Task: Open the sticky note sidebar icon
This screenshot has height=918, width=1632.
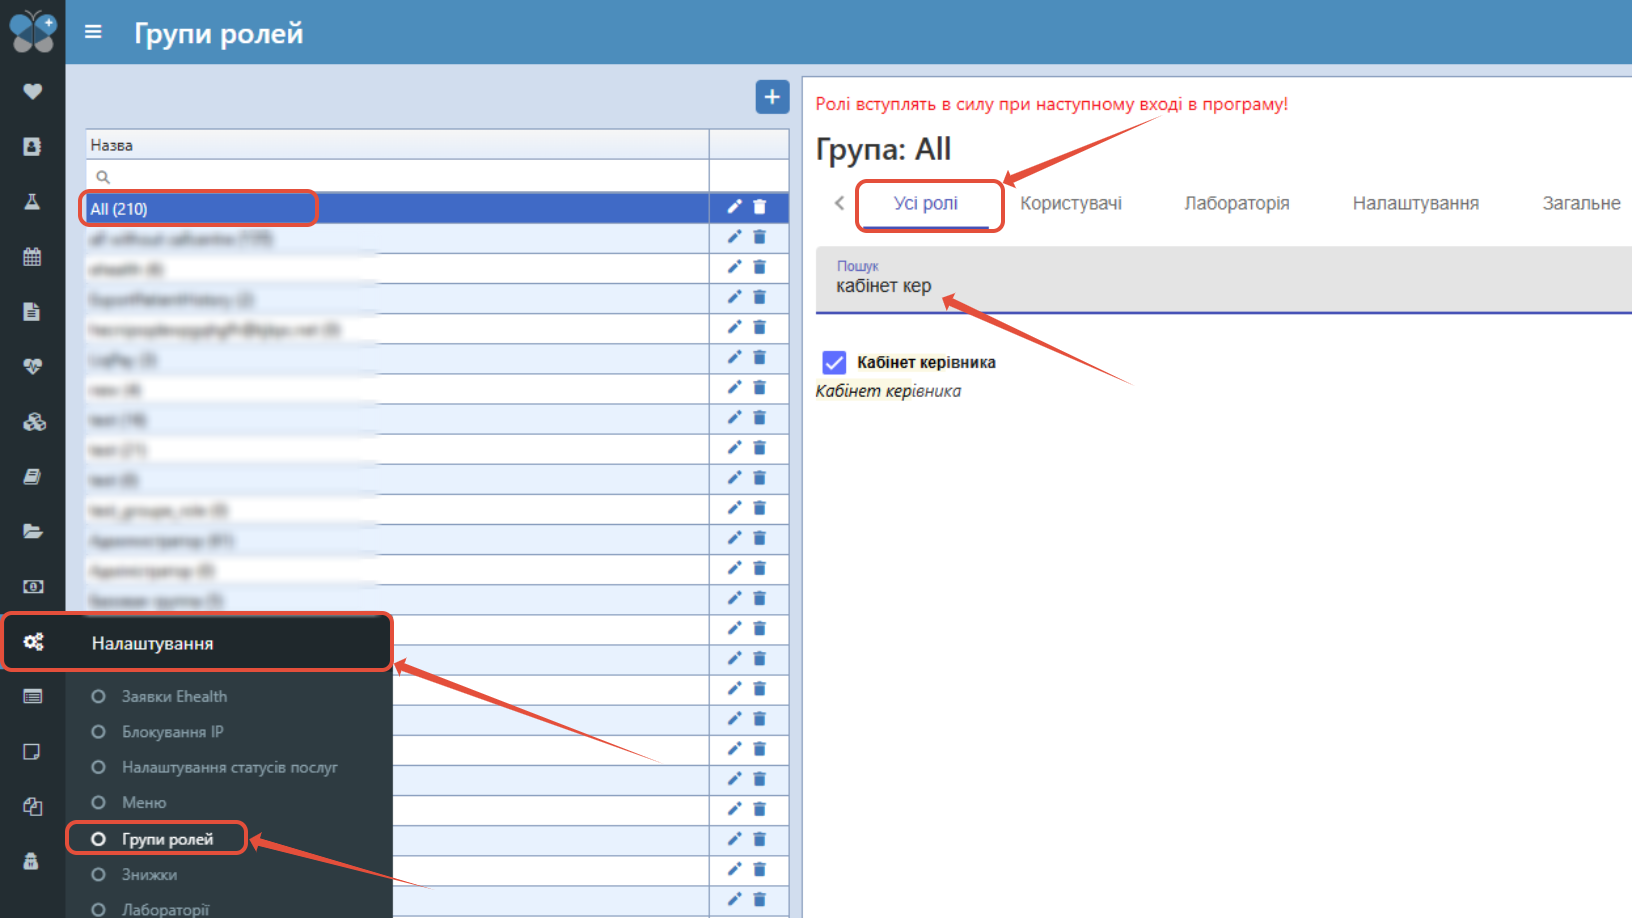Action: [x=32, y=751]
